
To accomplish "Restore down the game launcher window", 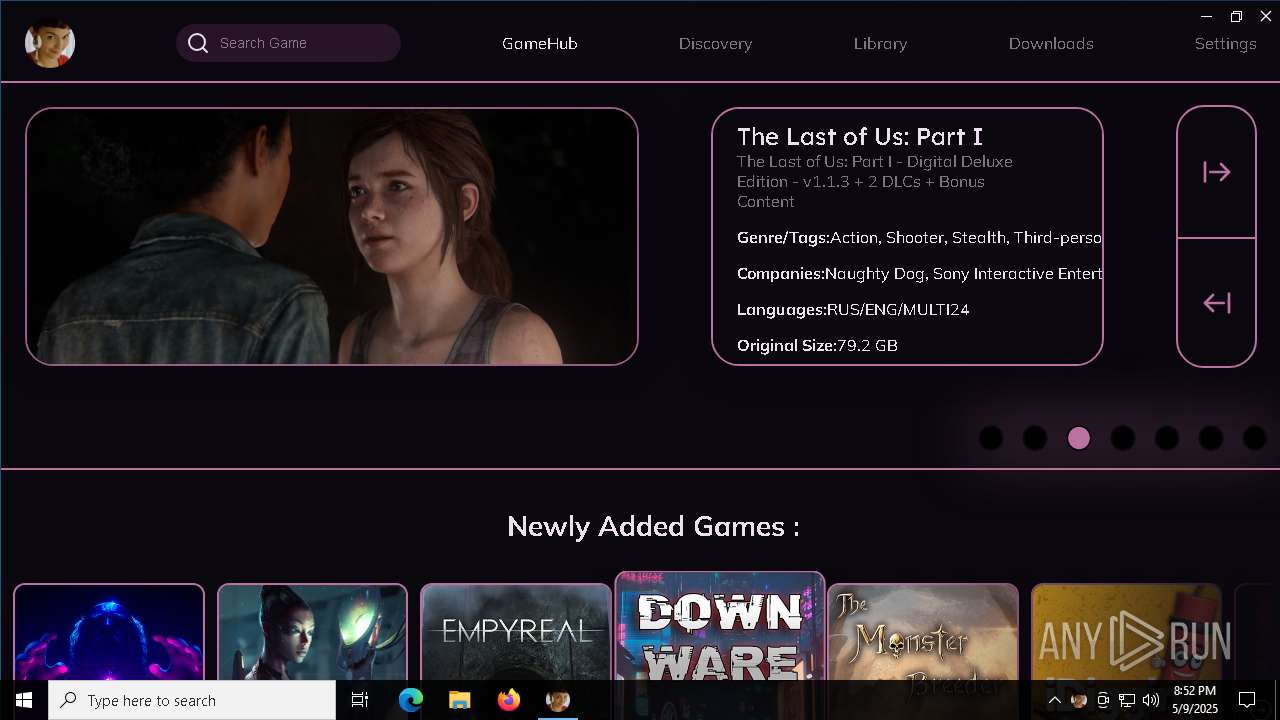I will click(1236, 16).
